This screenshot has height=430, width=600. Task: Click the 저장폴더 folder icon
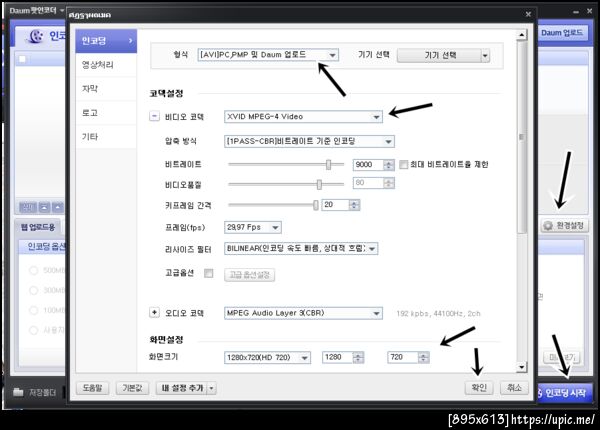18,392
